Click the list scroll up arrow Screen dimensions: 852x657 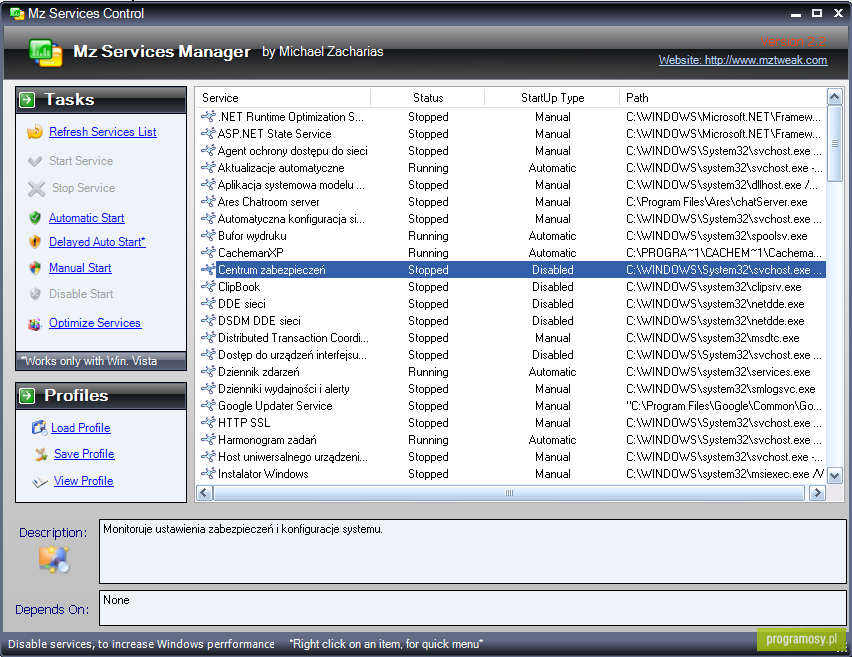point(835,97)
